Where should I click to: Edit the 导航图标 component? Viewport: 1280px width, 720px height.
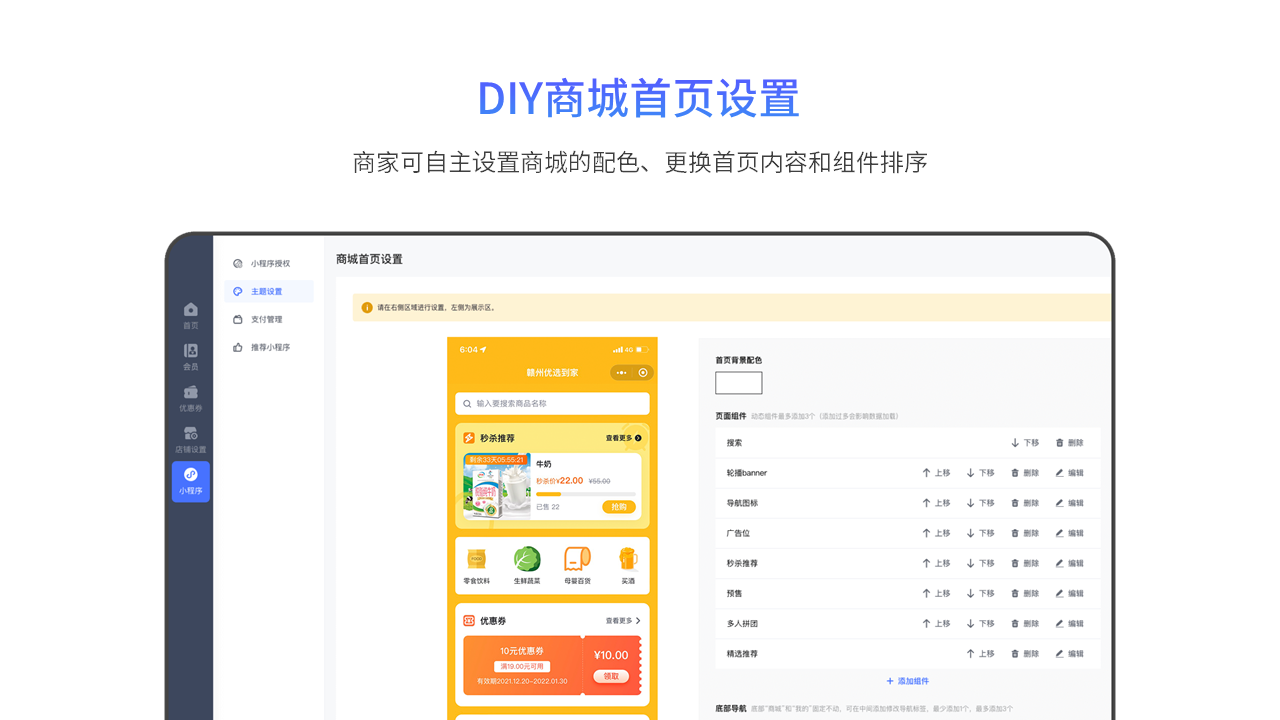pos(1069,503)
